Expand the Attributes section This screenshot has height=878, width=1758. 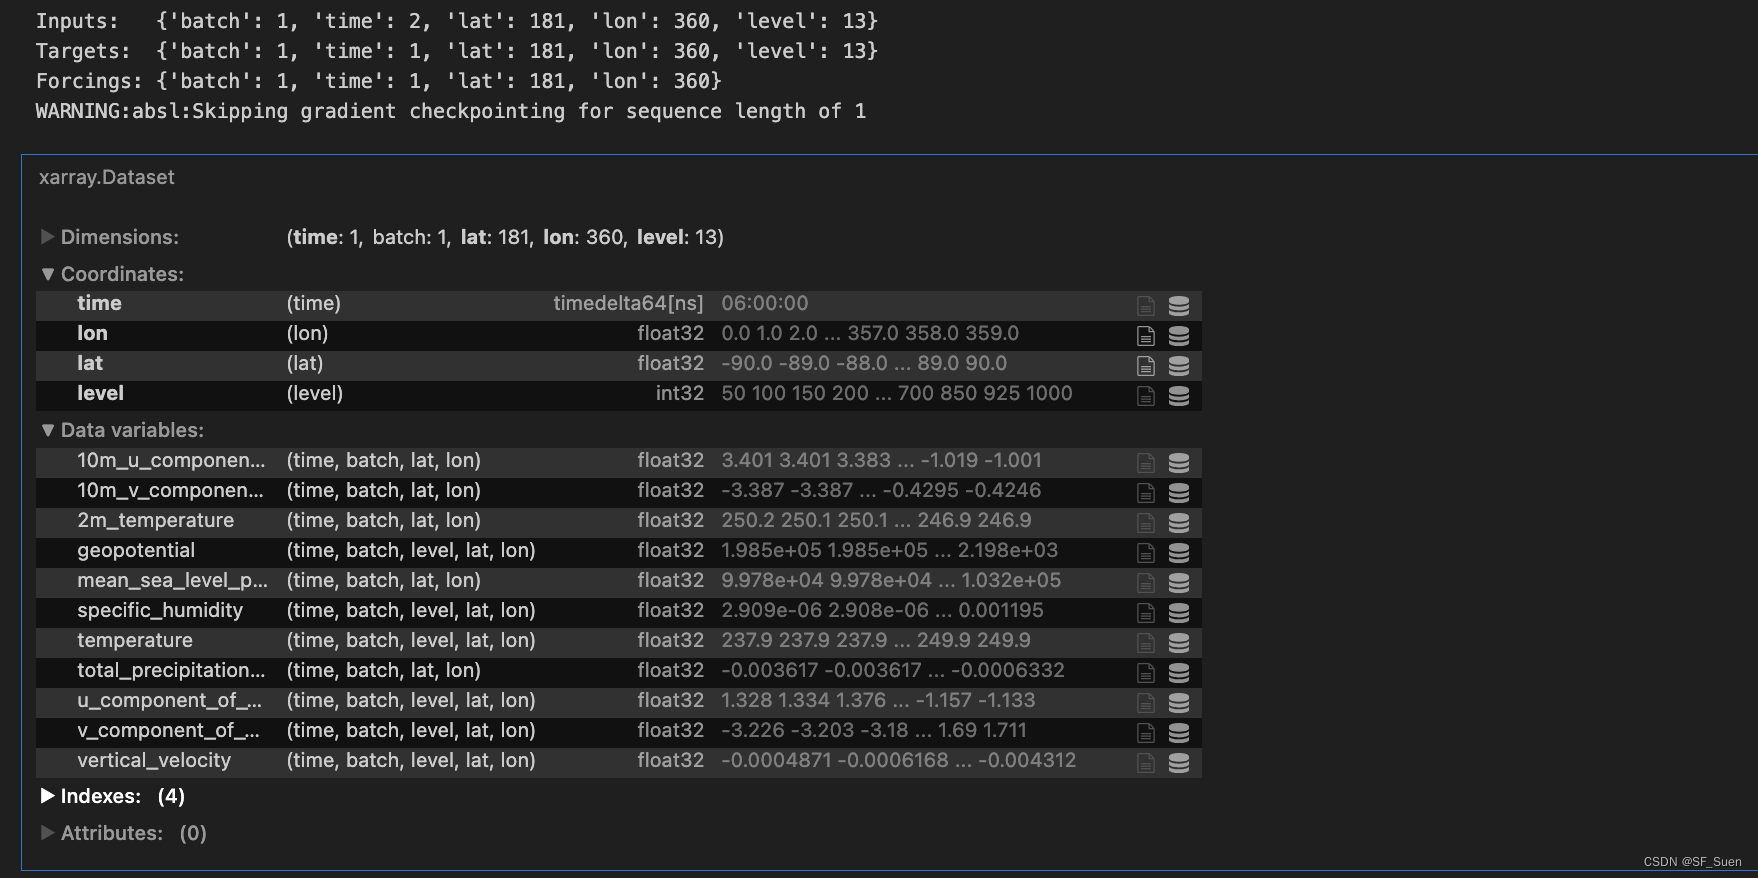coord(123,833)
